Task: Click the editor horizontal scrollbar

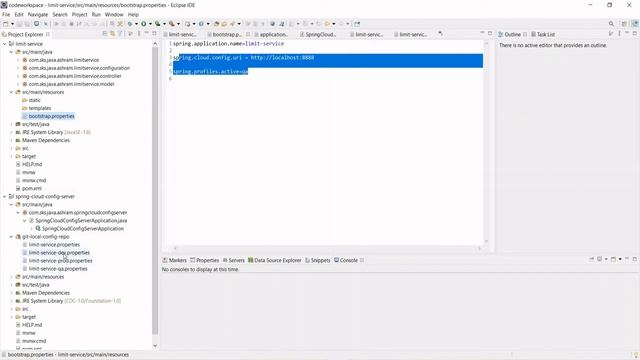Action: coord(327,248)
